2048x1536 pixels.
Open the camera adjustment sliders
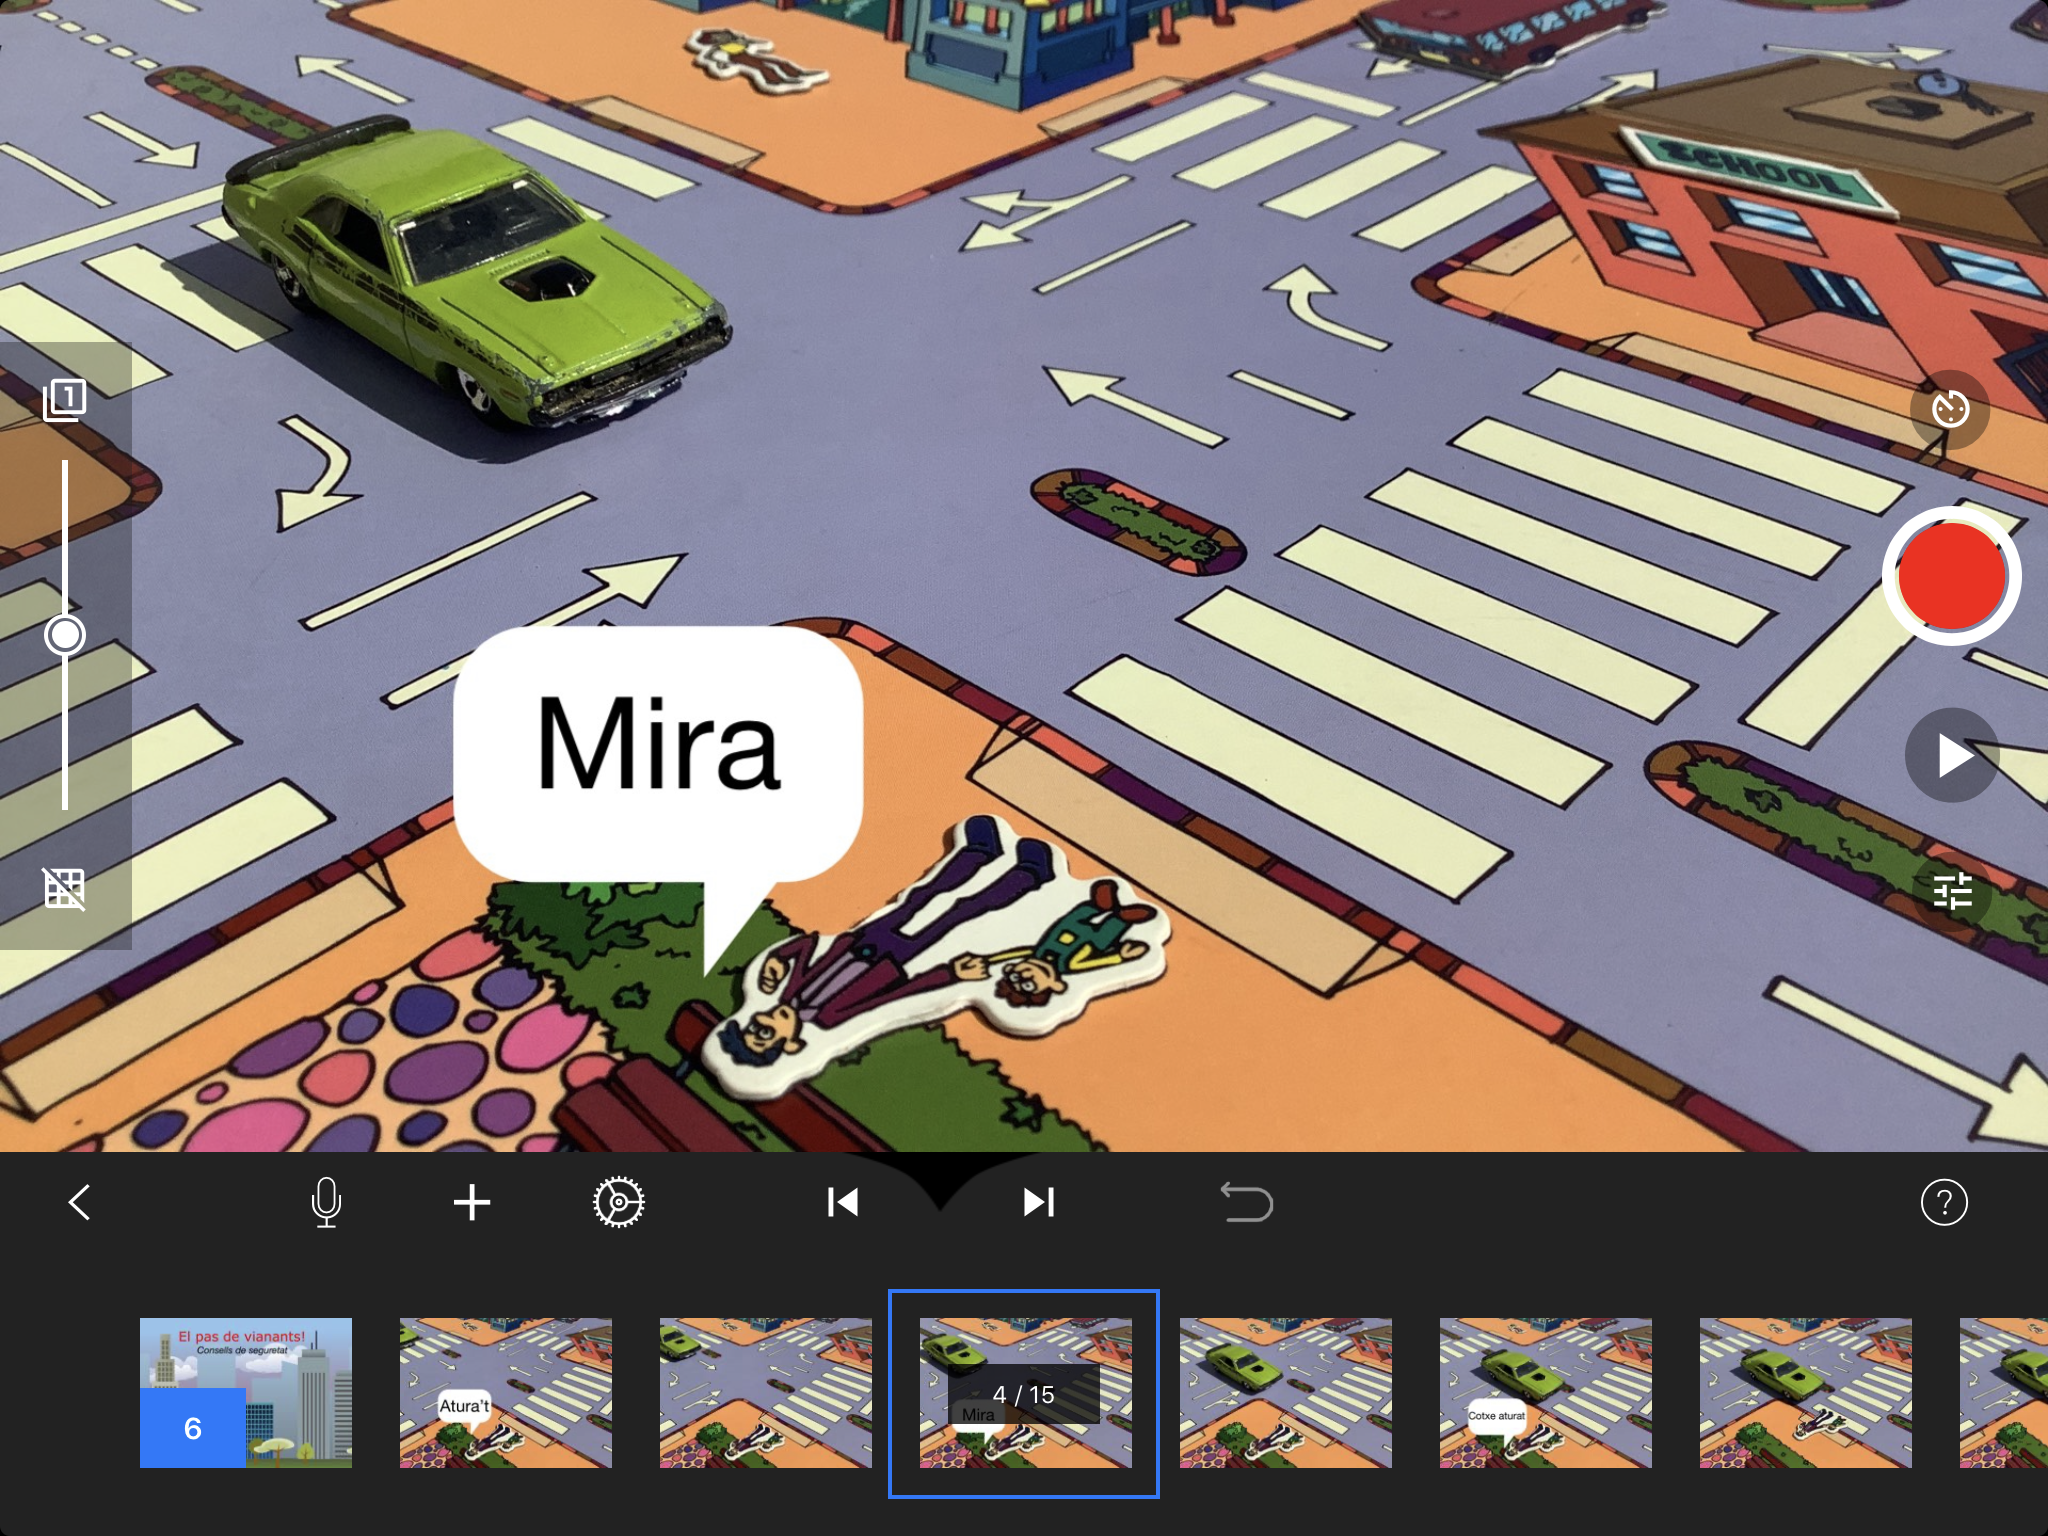pos(1951,891)
